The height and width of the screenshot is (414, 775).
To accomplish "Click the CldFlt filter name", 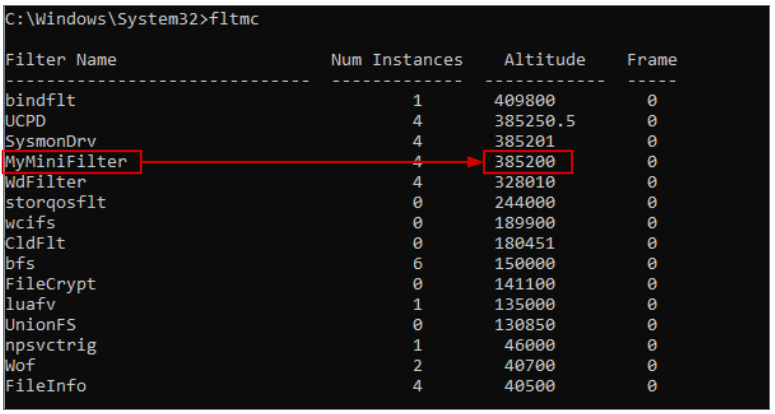I will [36, 243].
